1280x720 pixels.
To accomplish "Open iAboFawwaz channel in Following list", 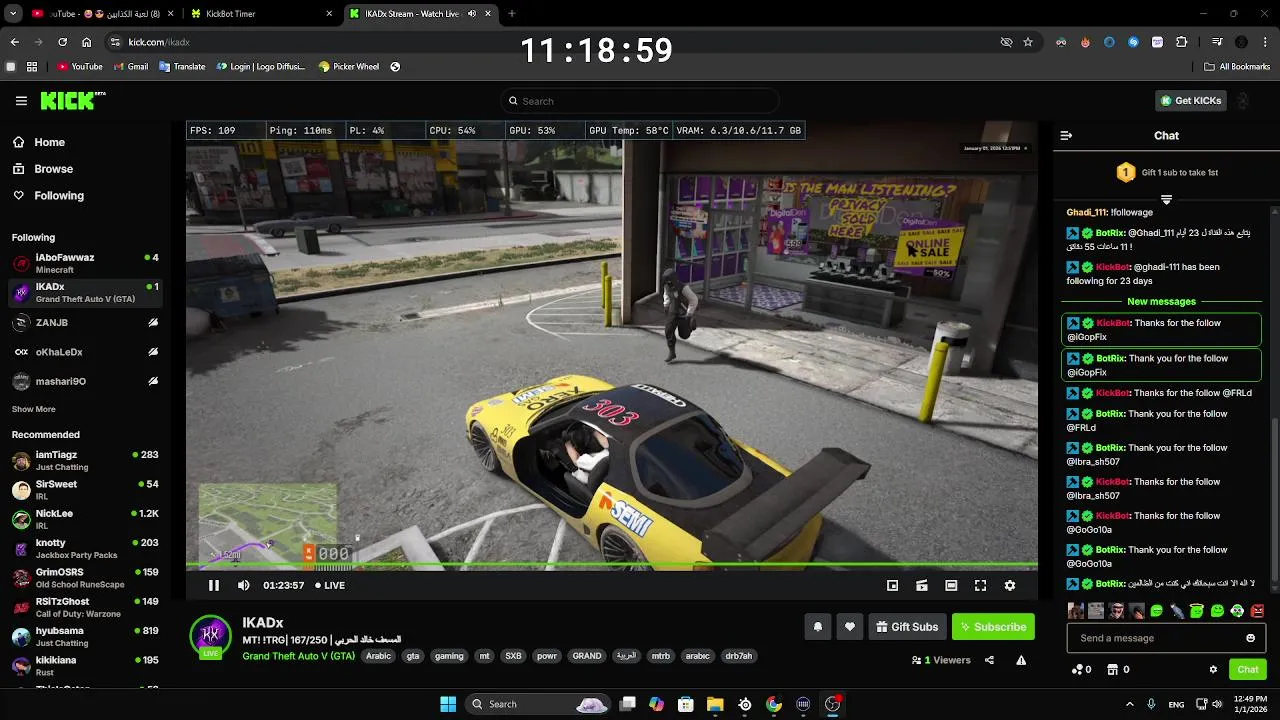I will click(x=85, y=263).
